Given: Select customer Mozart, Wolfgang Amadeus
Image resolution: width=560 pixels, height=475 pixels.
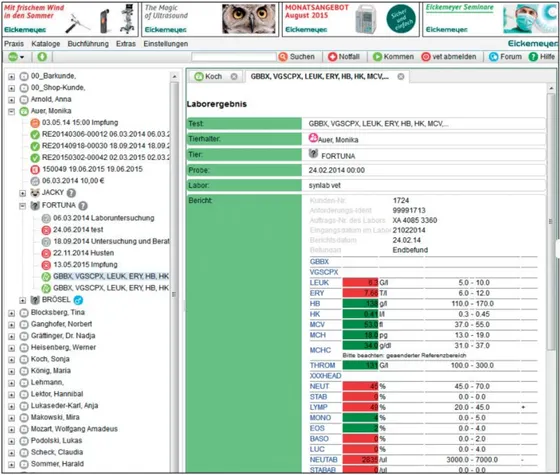Looking at the screenshot, I should 74,429.
